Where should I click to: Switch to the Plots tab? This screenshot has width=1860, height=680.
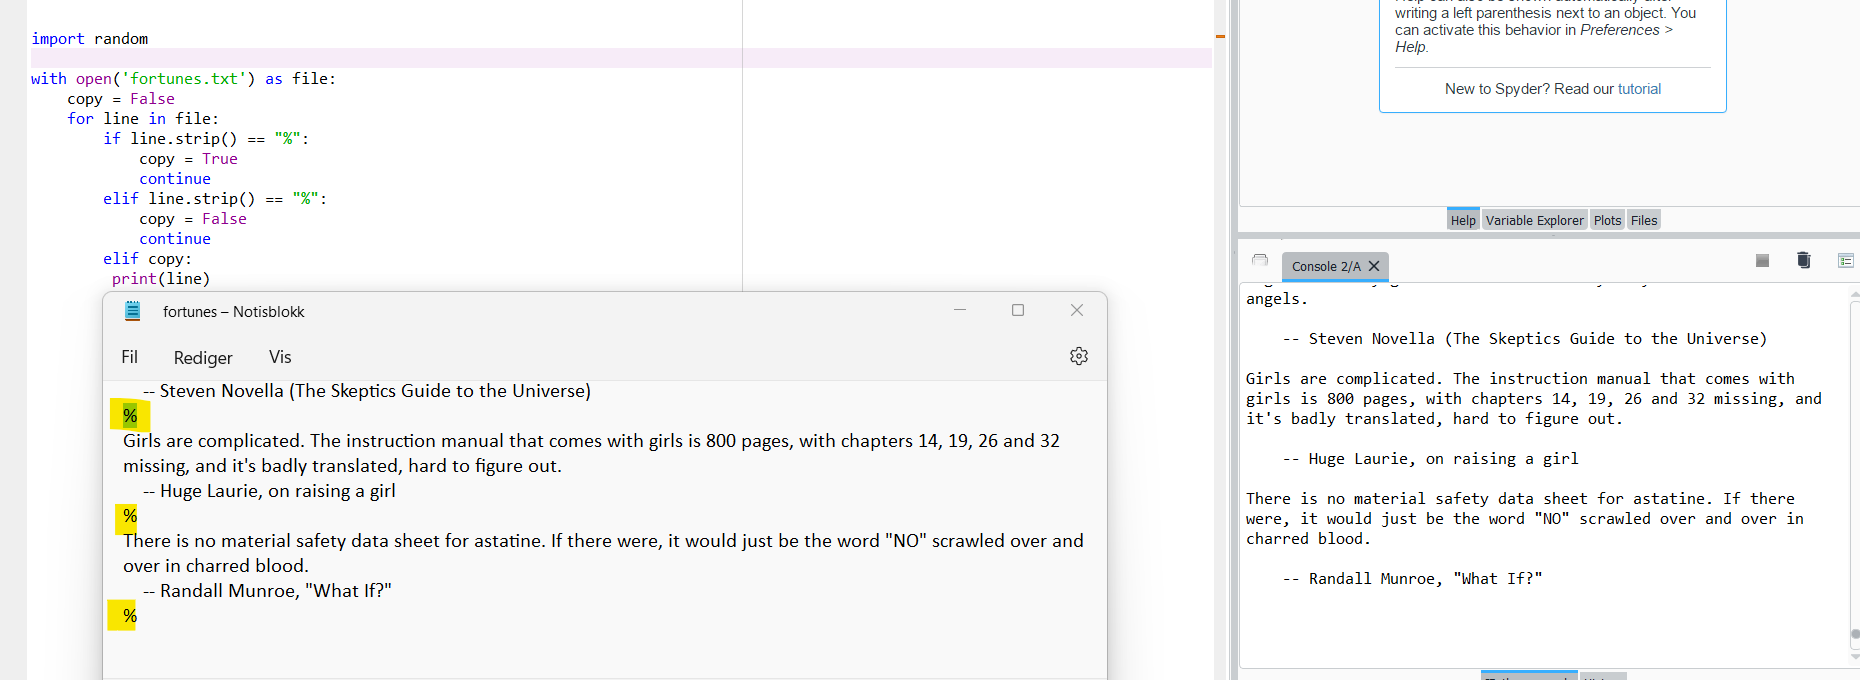click(1607, 220)
